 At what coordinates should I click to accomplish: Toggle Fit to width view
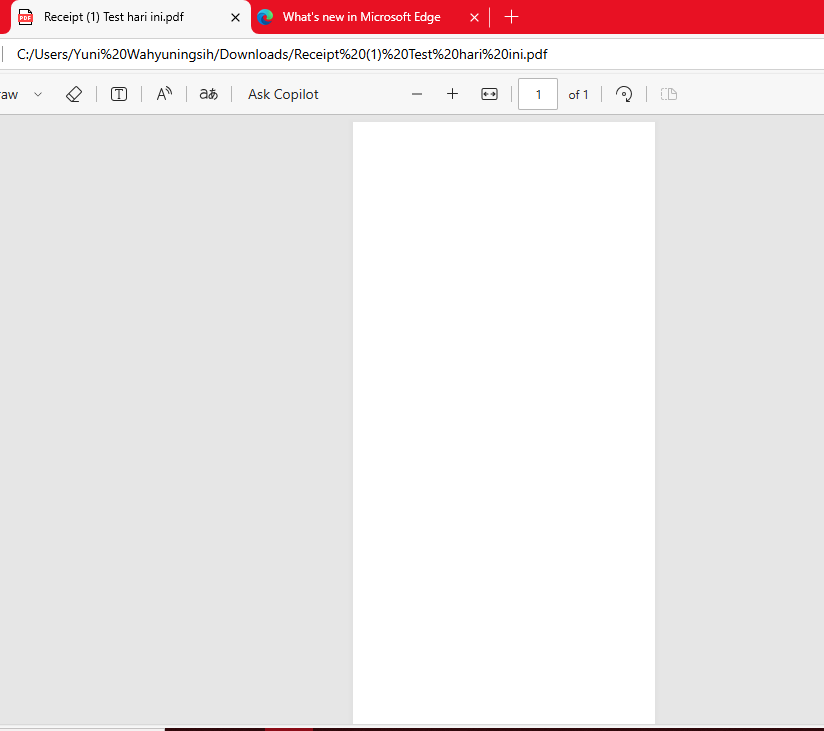pyautogui.click(x=489, y=95)
